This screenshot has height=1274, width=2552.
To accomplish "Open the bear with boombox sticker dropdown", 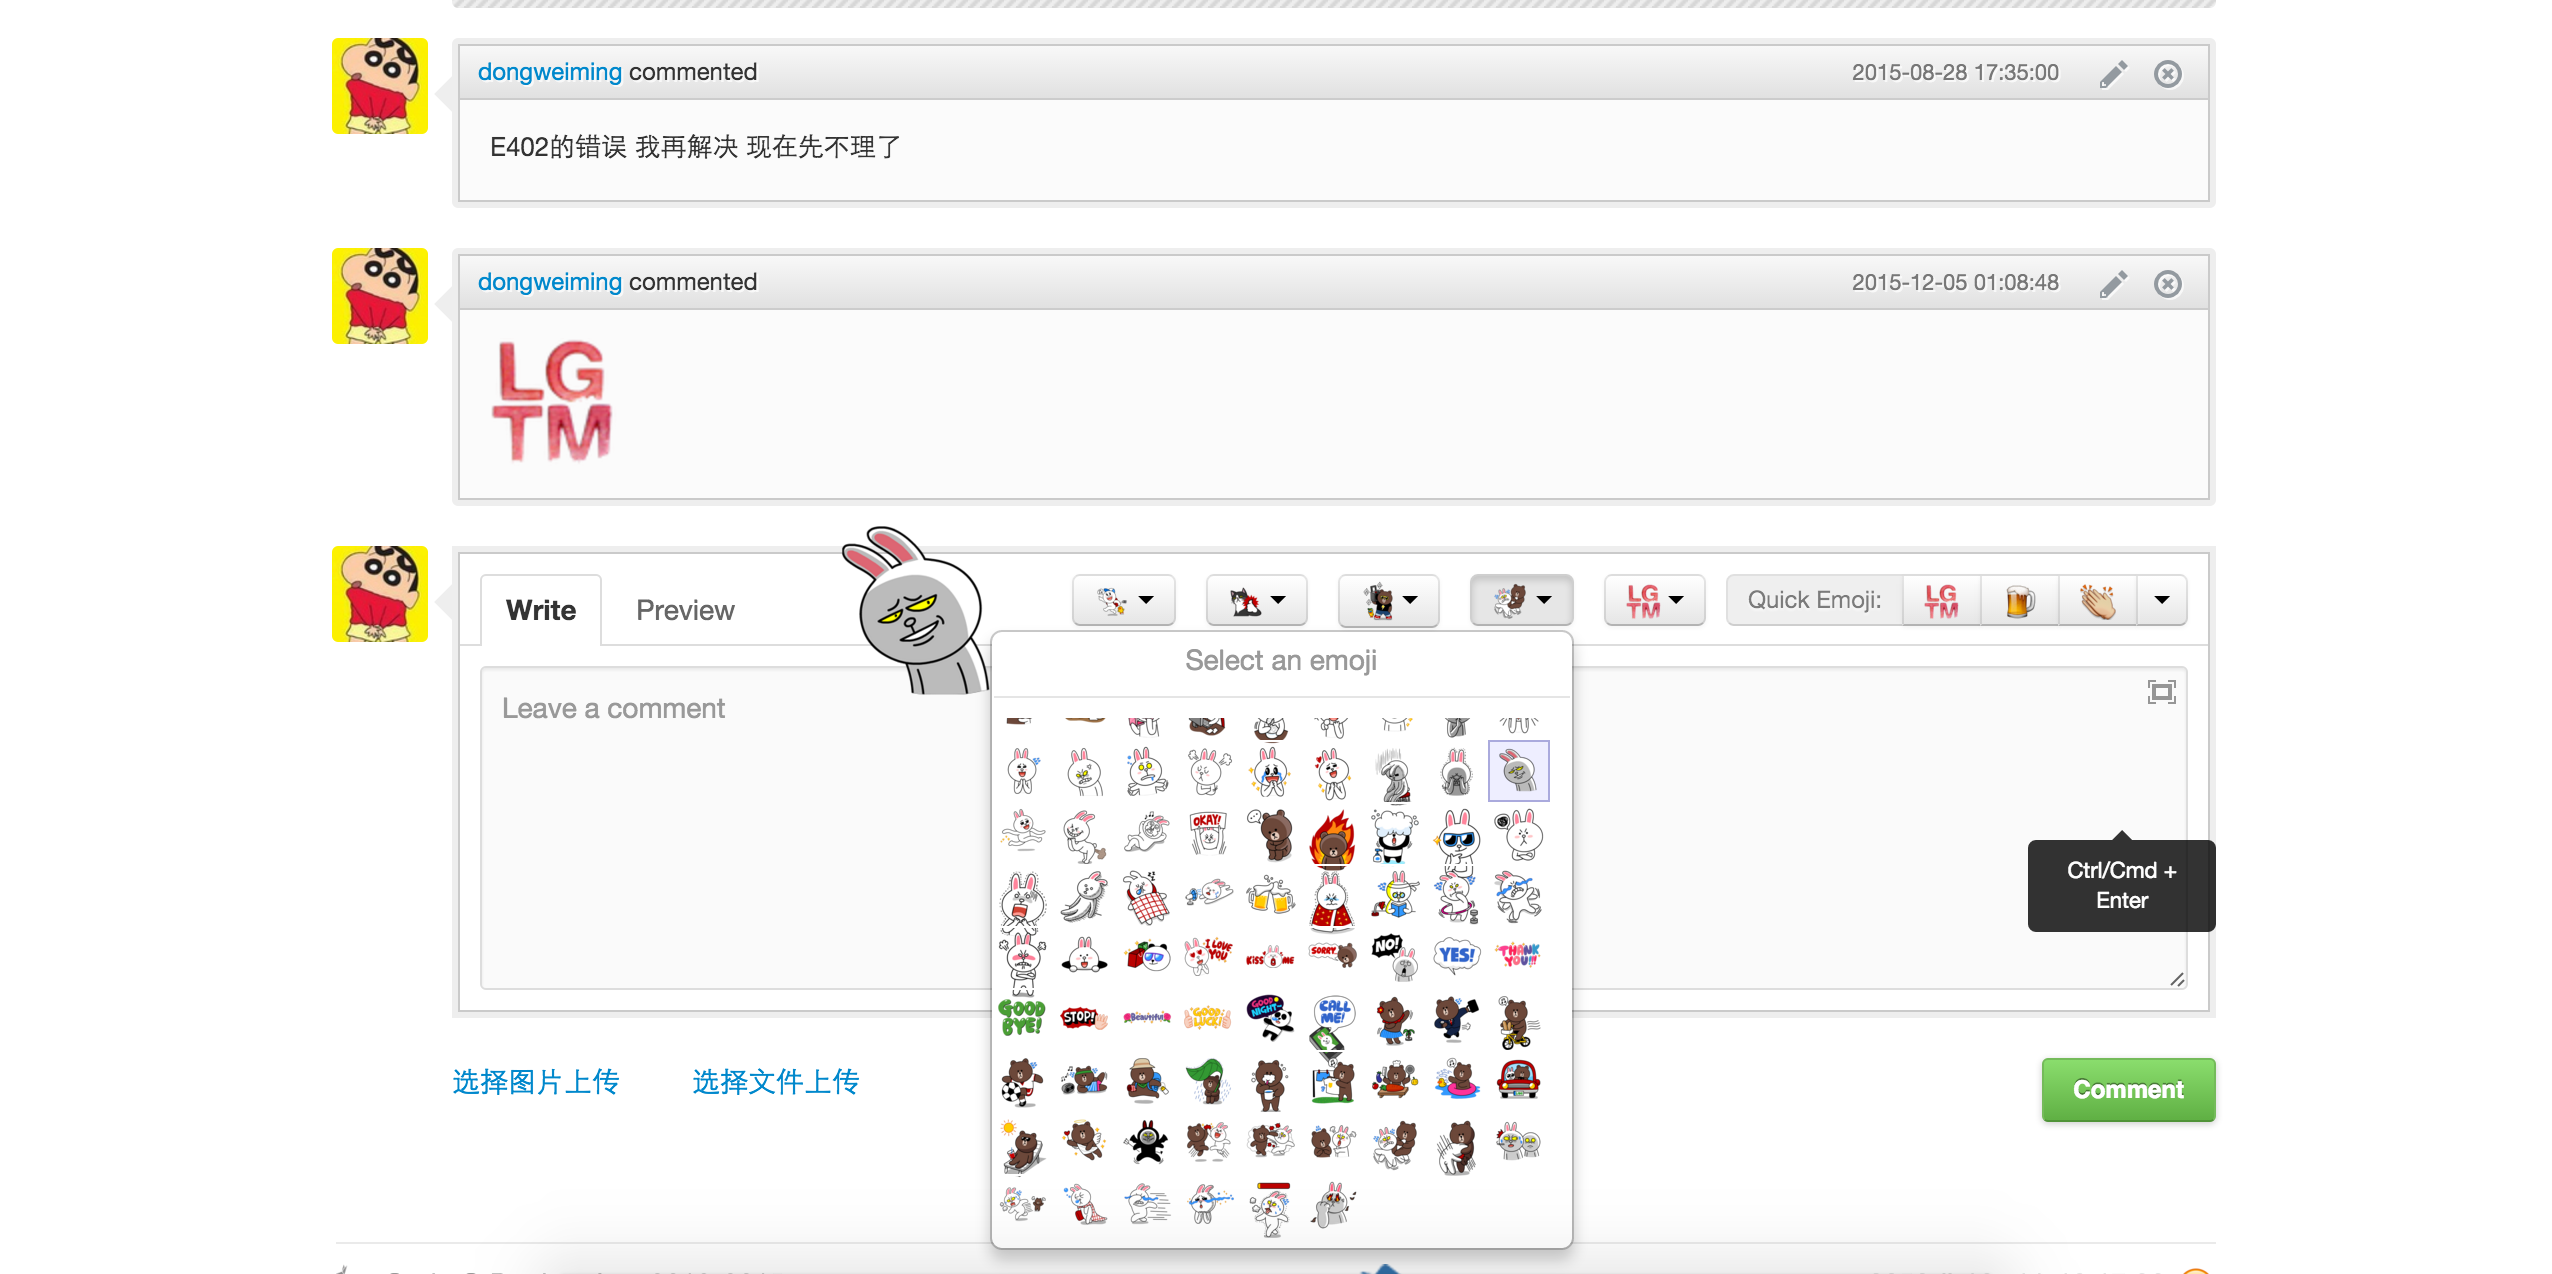I will click(x=1388, y=600).
